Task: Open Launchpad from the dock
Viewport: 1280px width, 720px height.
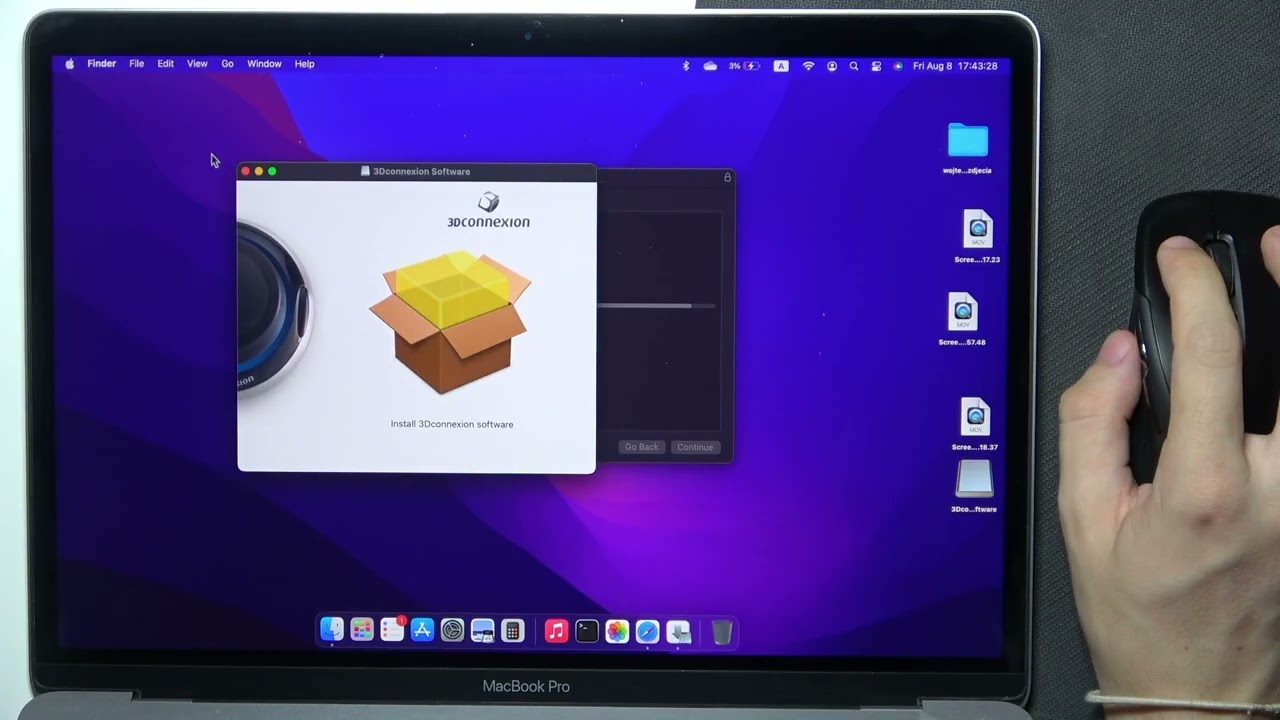Action: [362, 630]
